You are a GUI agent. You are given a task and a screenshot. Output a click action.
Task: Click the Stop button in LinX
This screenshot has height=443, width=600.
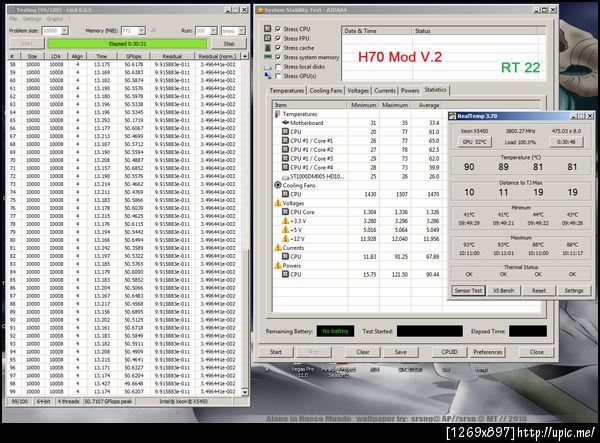click(x=228, y=44)
